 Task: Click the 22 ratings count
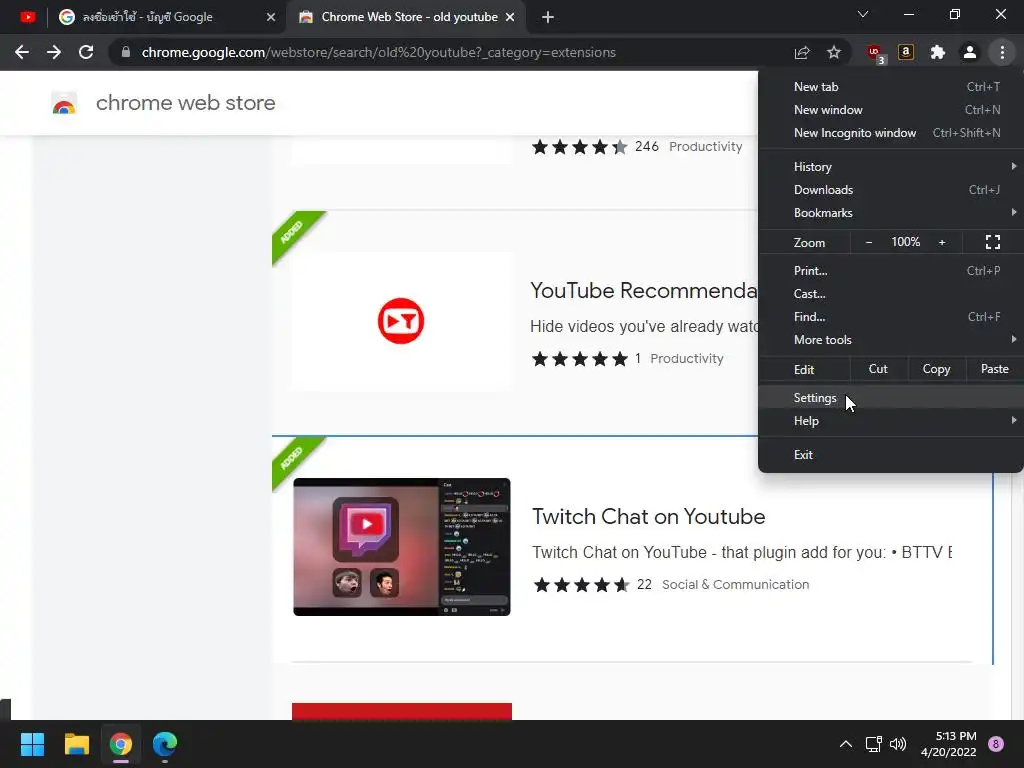click(x=644, y=584)
